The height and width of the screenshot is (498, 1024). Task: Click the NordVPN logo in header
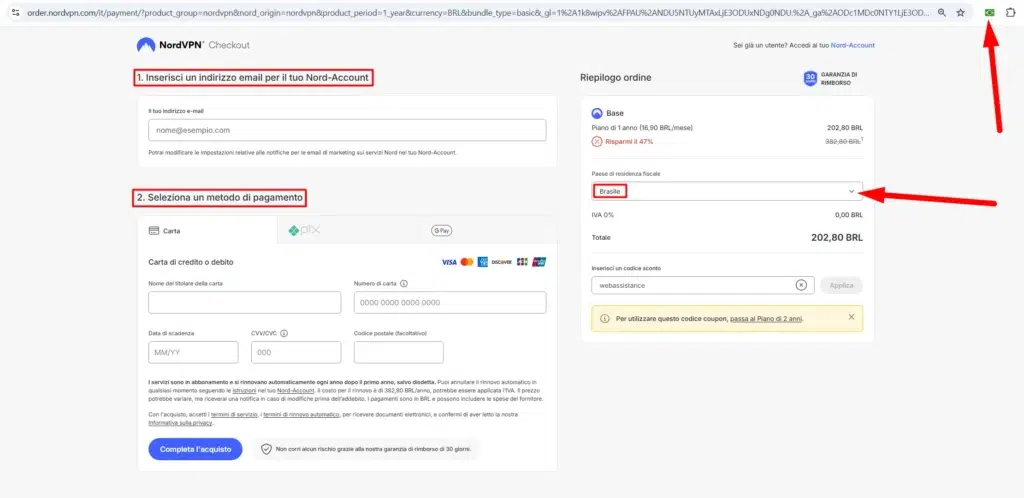(x=170, y=45)
